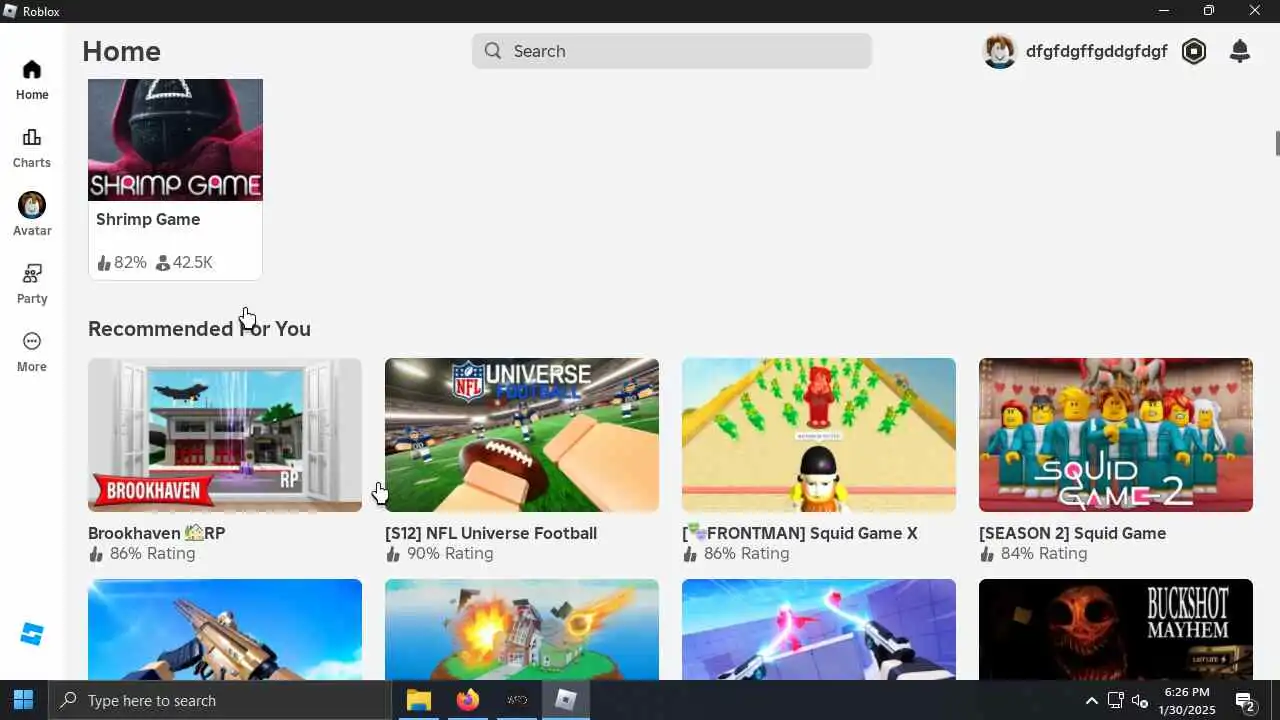Click the vertical scrollbar thumb
Image resolution: width=1280 pixels, height=720 pixels.
1277,143
